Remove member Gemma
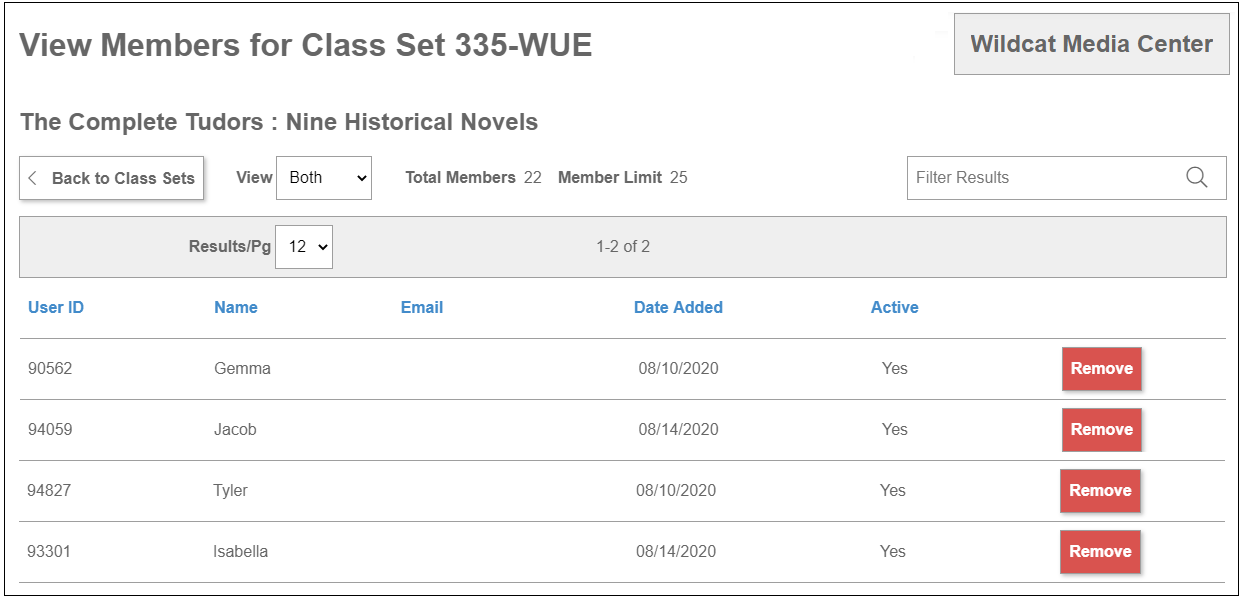The width and height of the screenshot is (1242, 599). (1102, 368)
